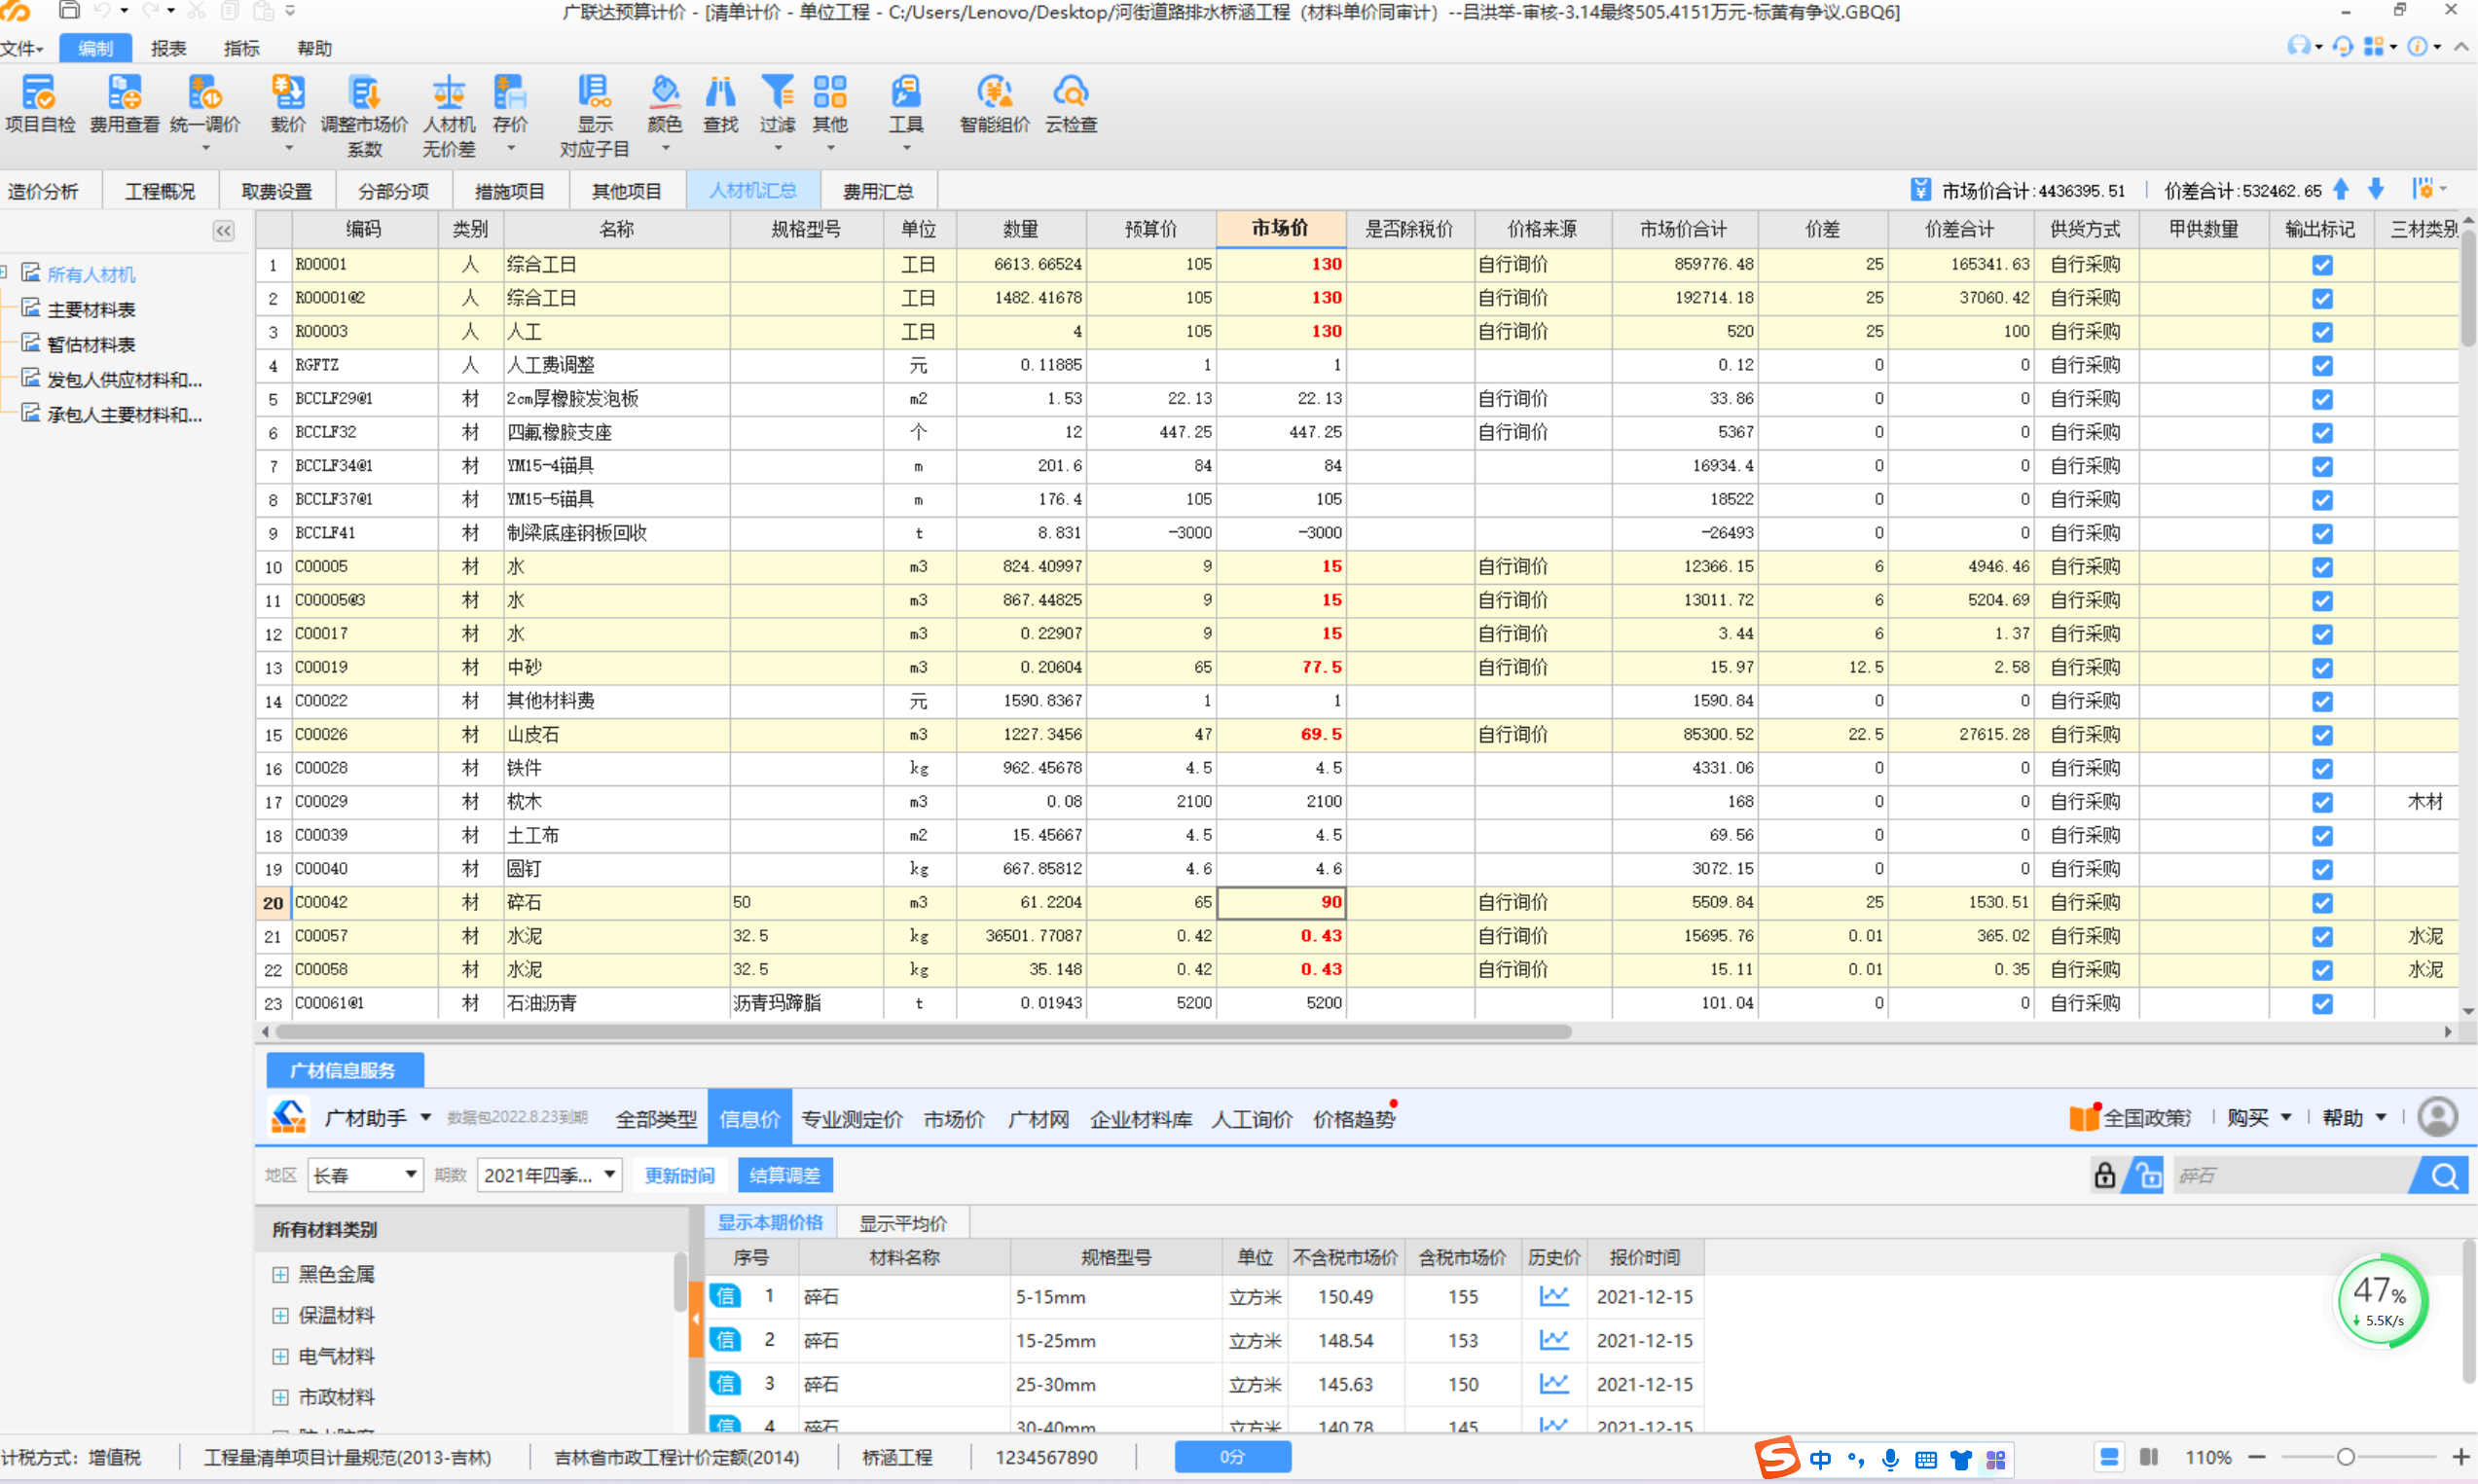This screenshot has width=2478, height=1484.
Task: Click the 统一调价 icon
Action: [x=205, y=104]
